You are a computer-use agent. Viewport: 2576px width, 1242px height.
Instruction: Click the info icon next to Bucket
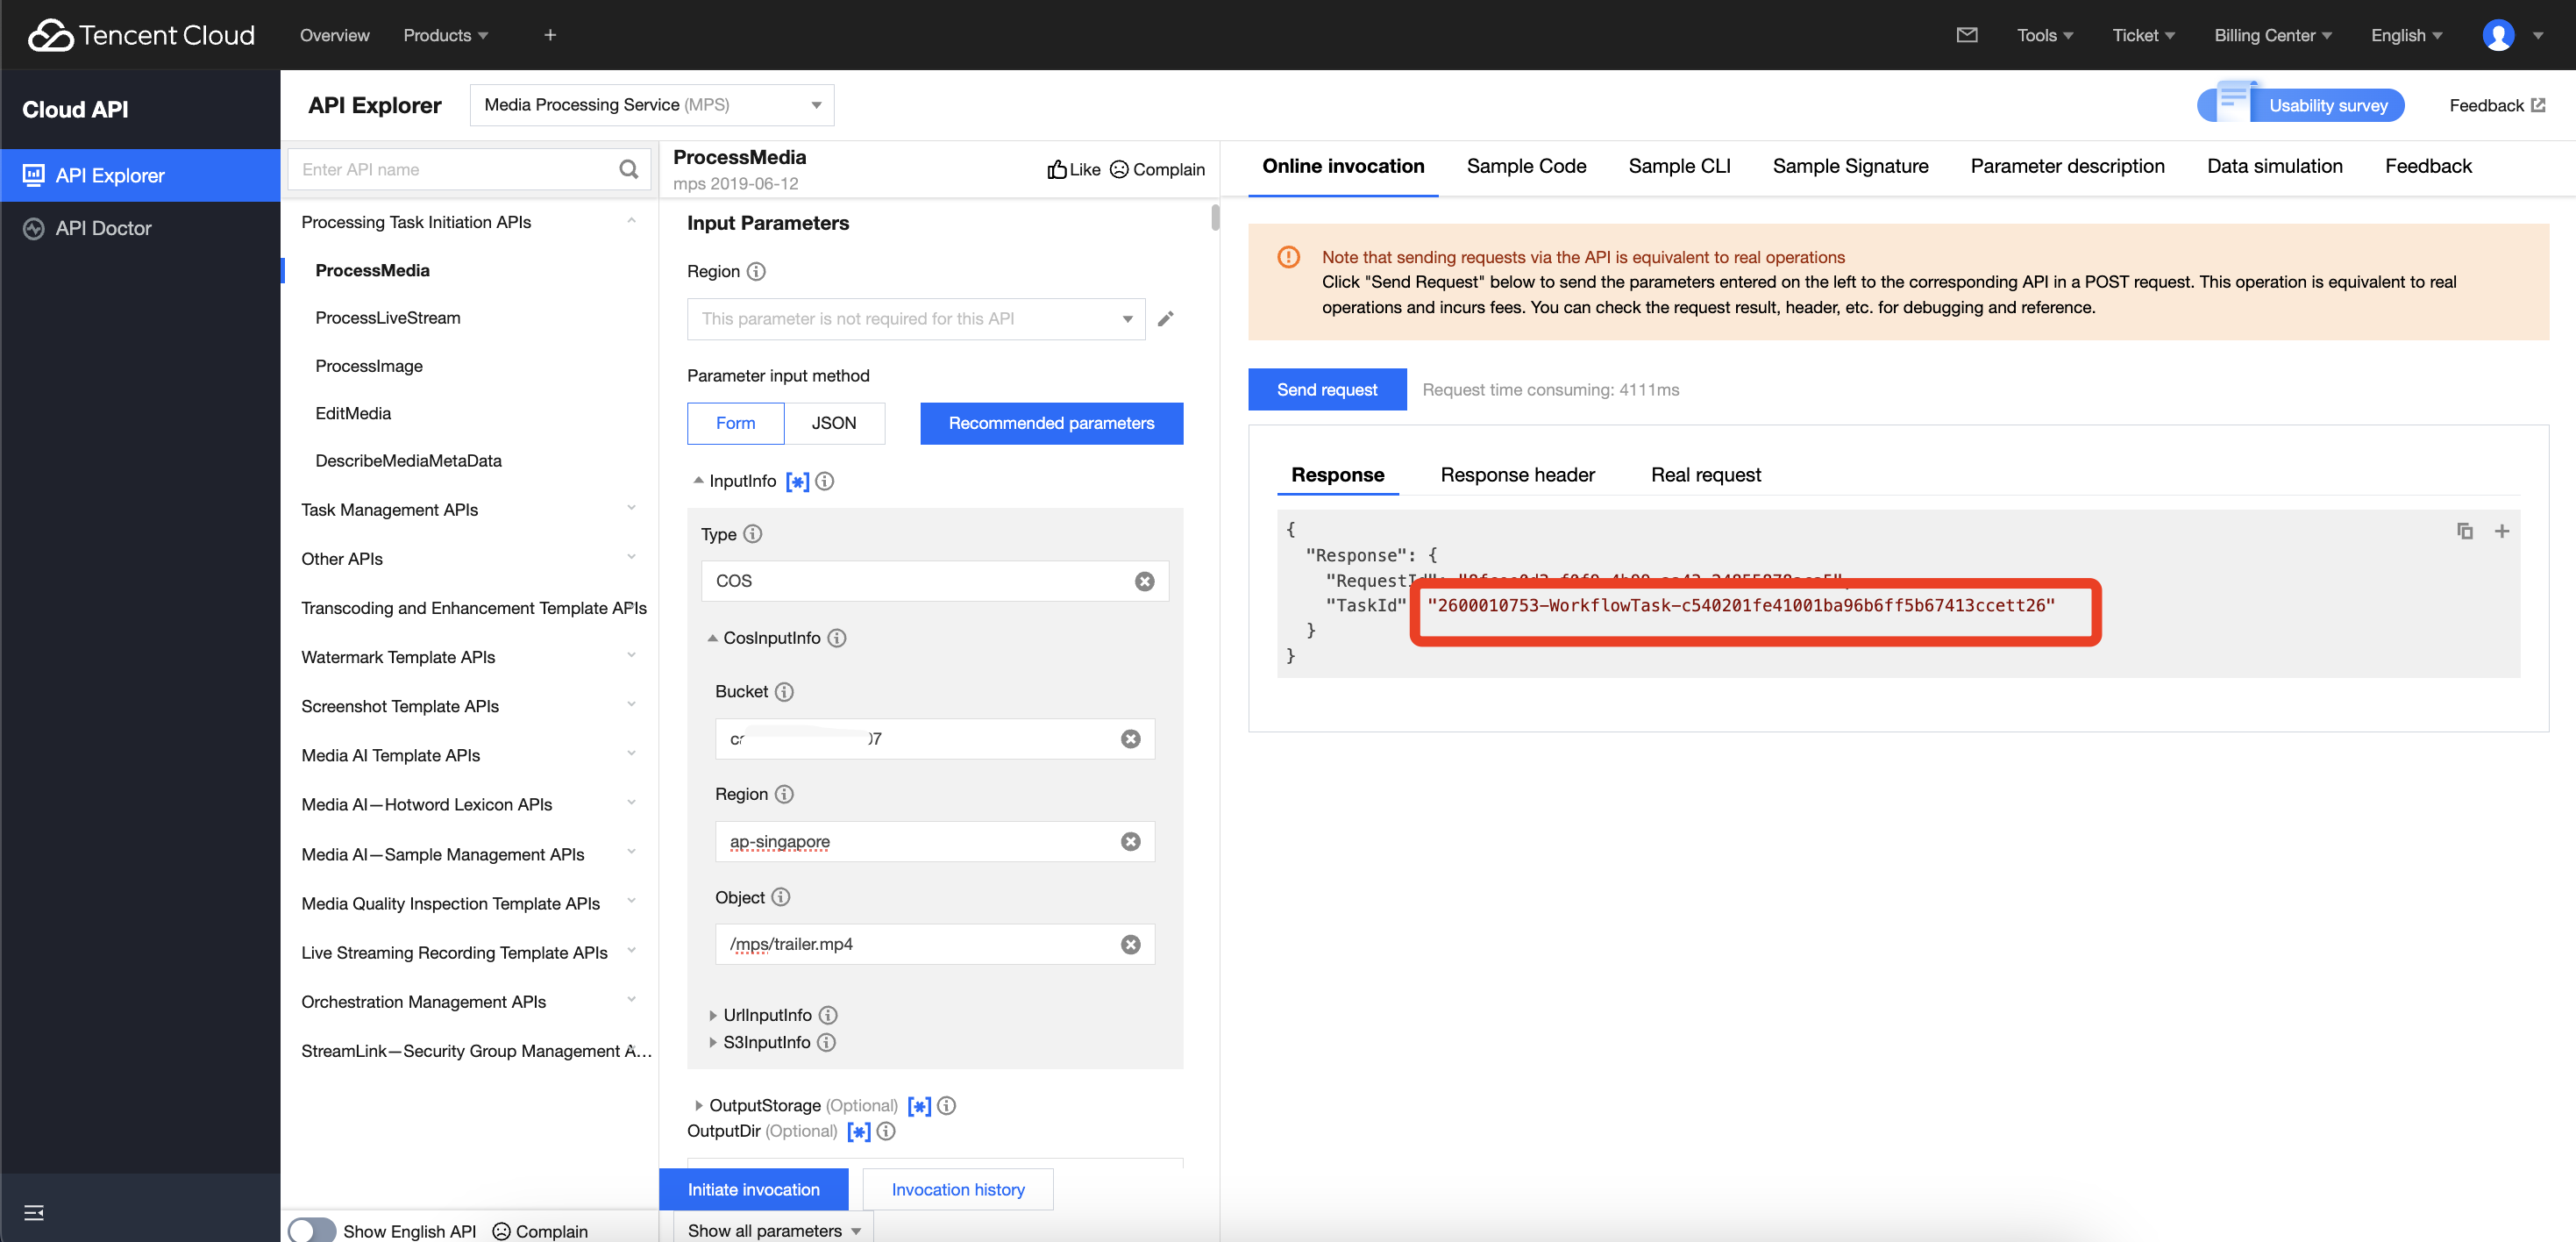pyautogui.click(x=784, y=691)
